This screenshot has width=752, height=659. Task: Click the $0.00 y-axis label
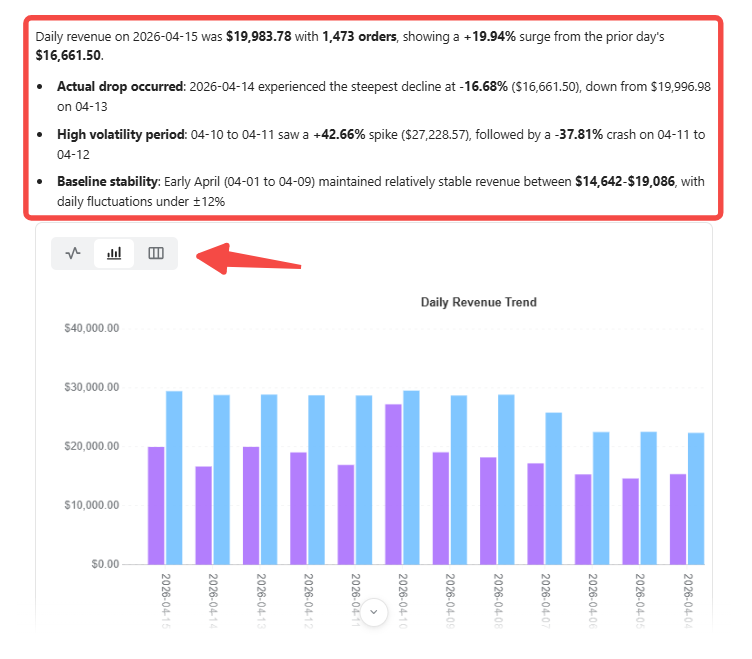pyautogui.click(x=105, y=564)
